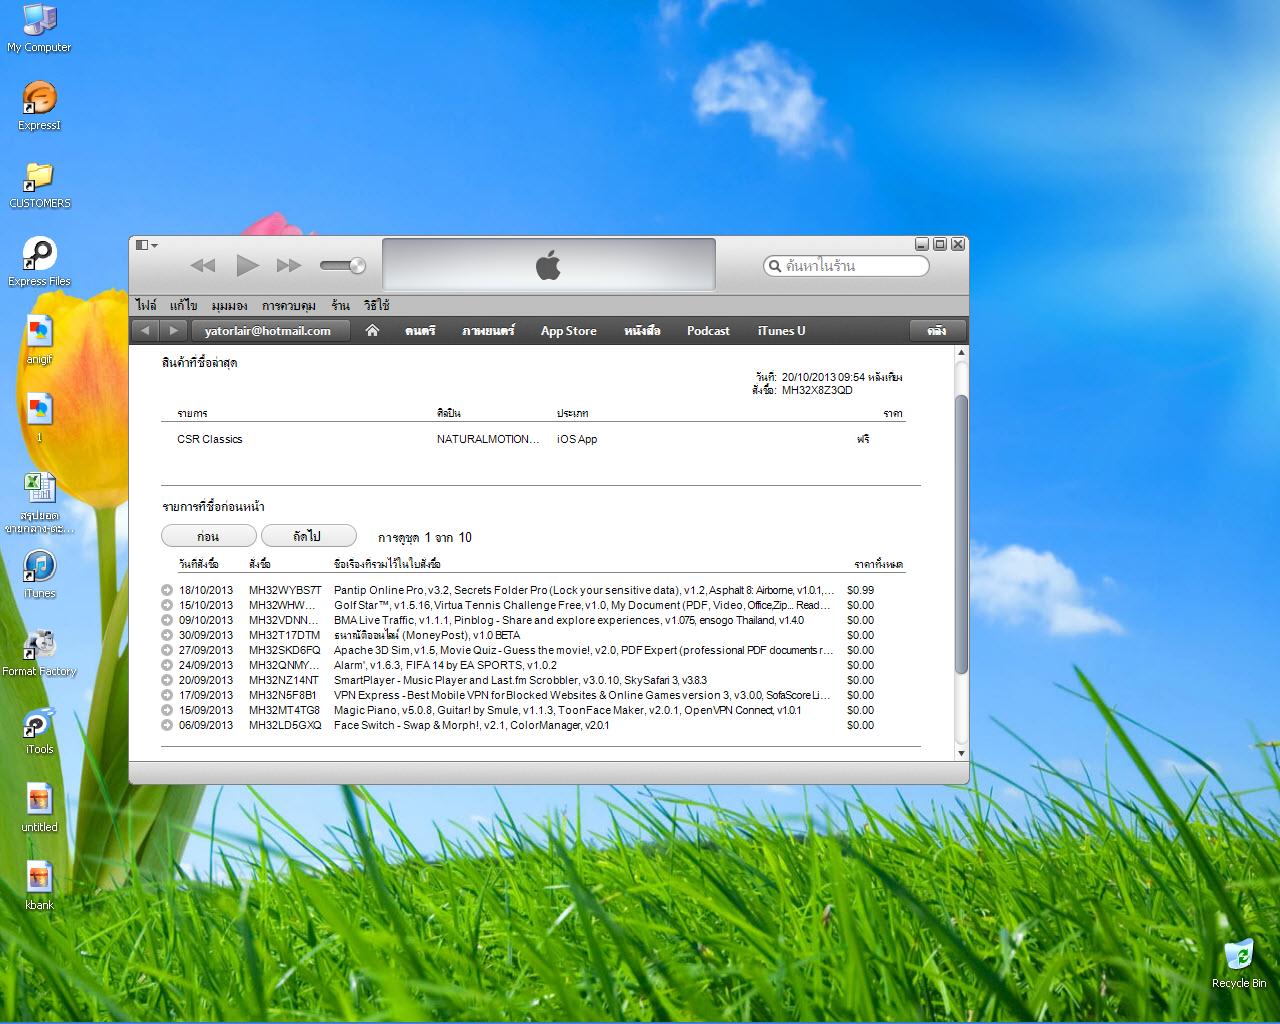Open details arrow for order MH32T17DTM
This screenshot has height=1024, width=1280.
167,635
